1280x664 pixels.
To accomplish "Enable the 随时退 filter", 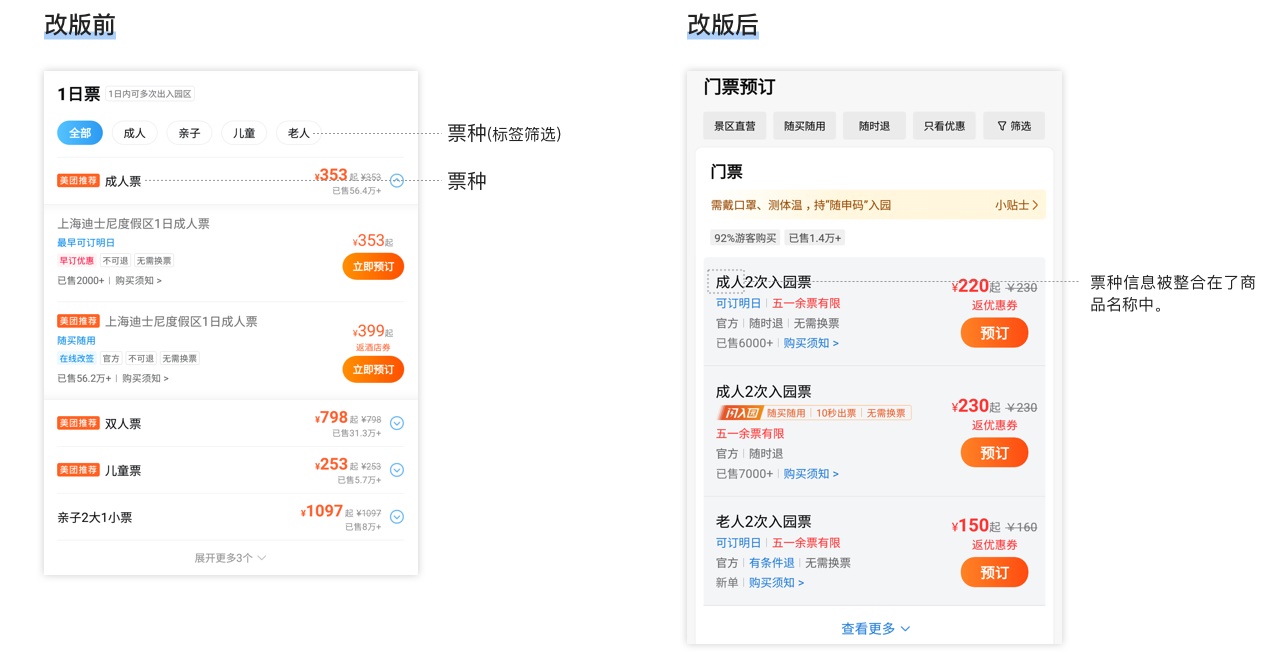I will coord(874,125).
